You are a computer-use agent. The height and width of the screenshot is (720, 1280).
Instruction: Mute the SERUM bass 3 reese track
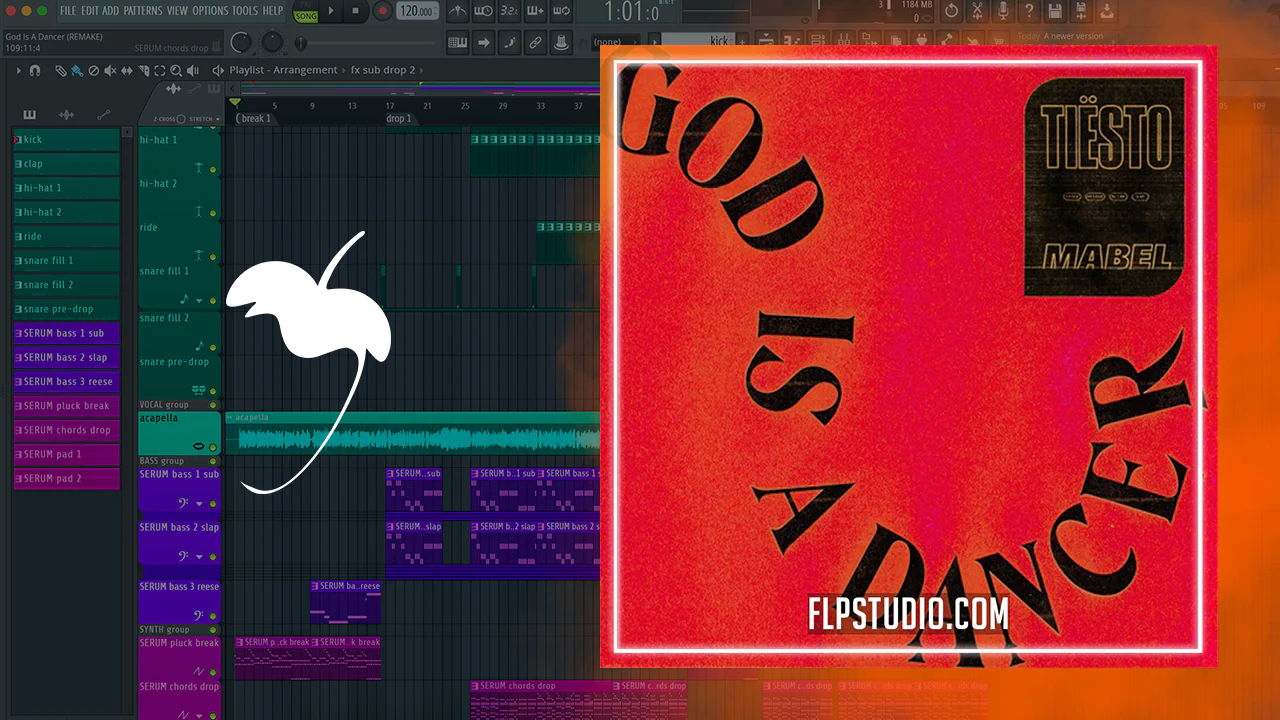213,616
